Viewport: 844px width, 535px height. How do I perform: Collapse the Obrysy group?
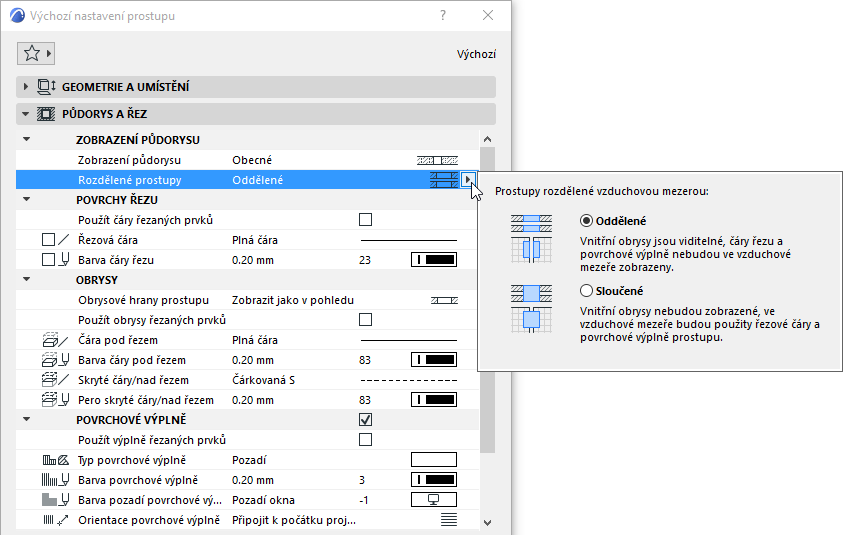(x=26, y=279)
